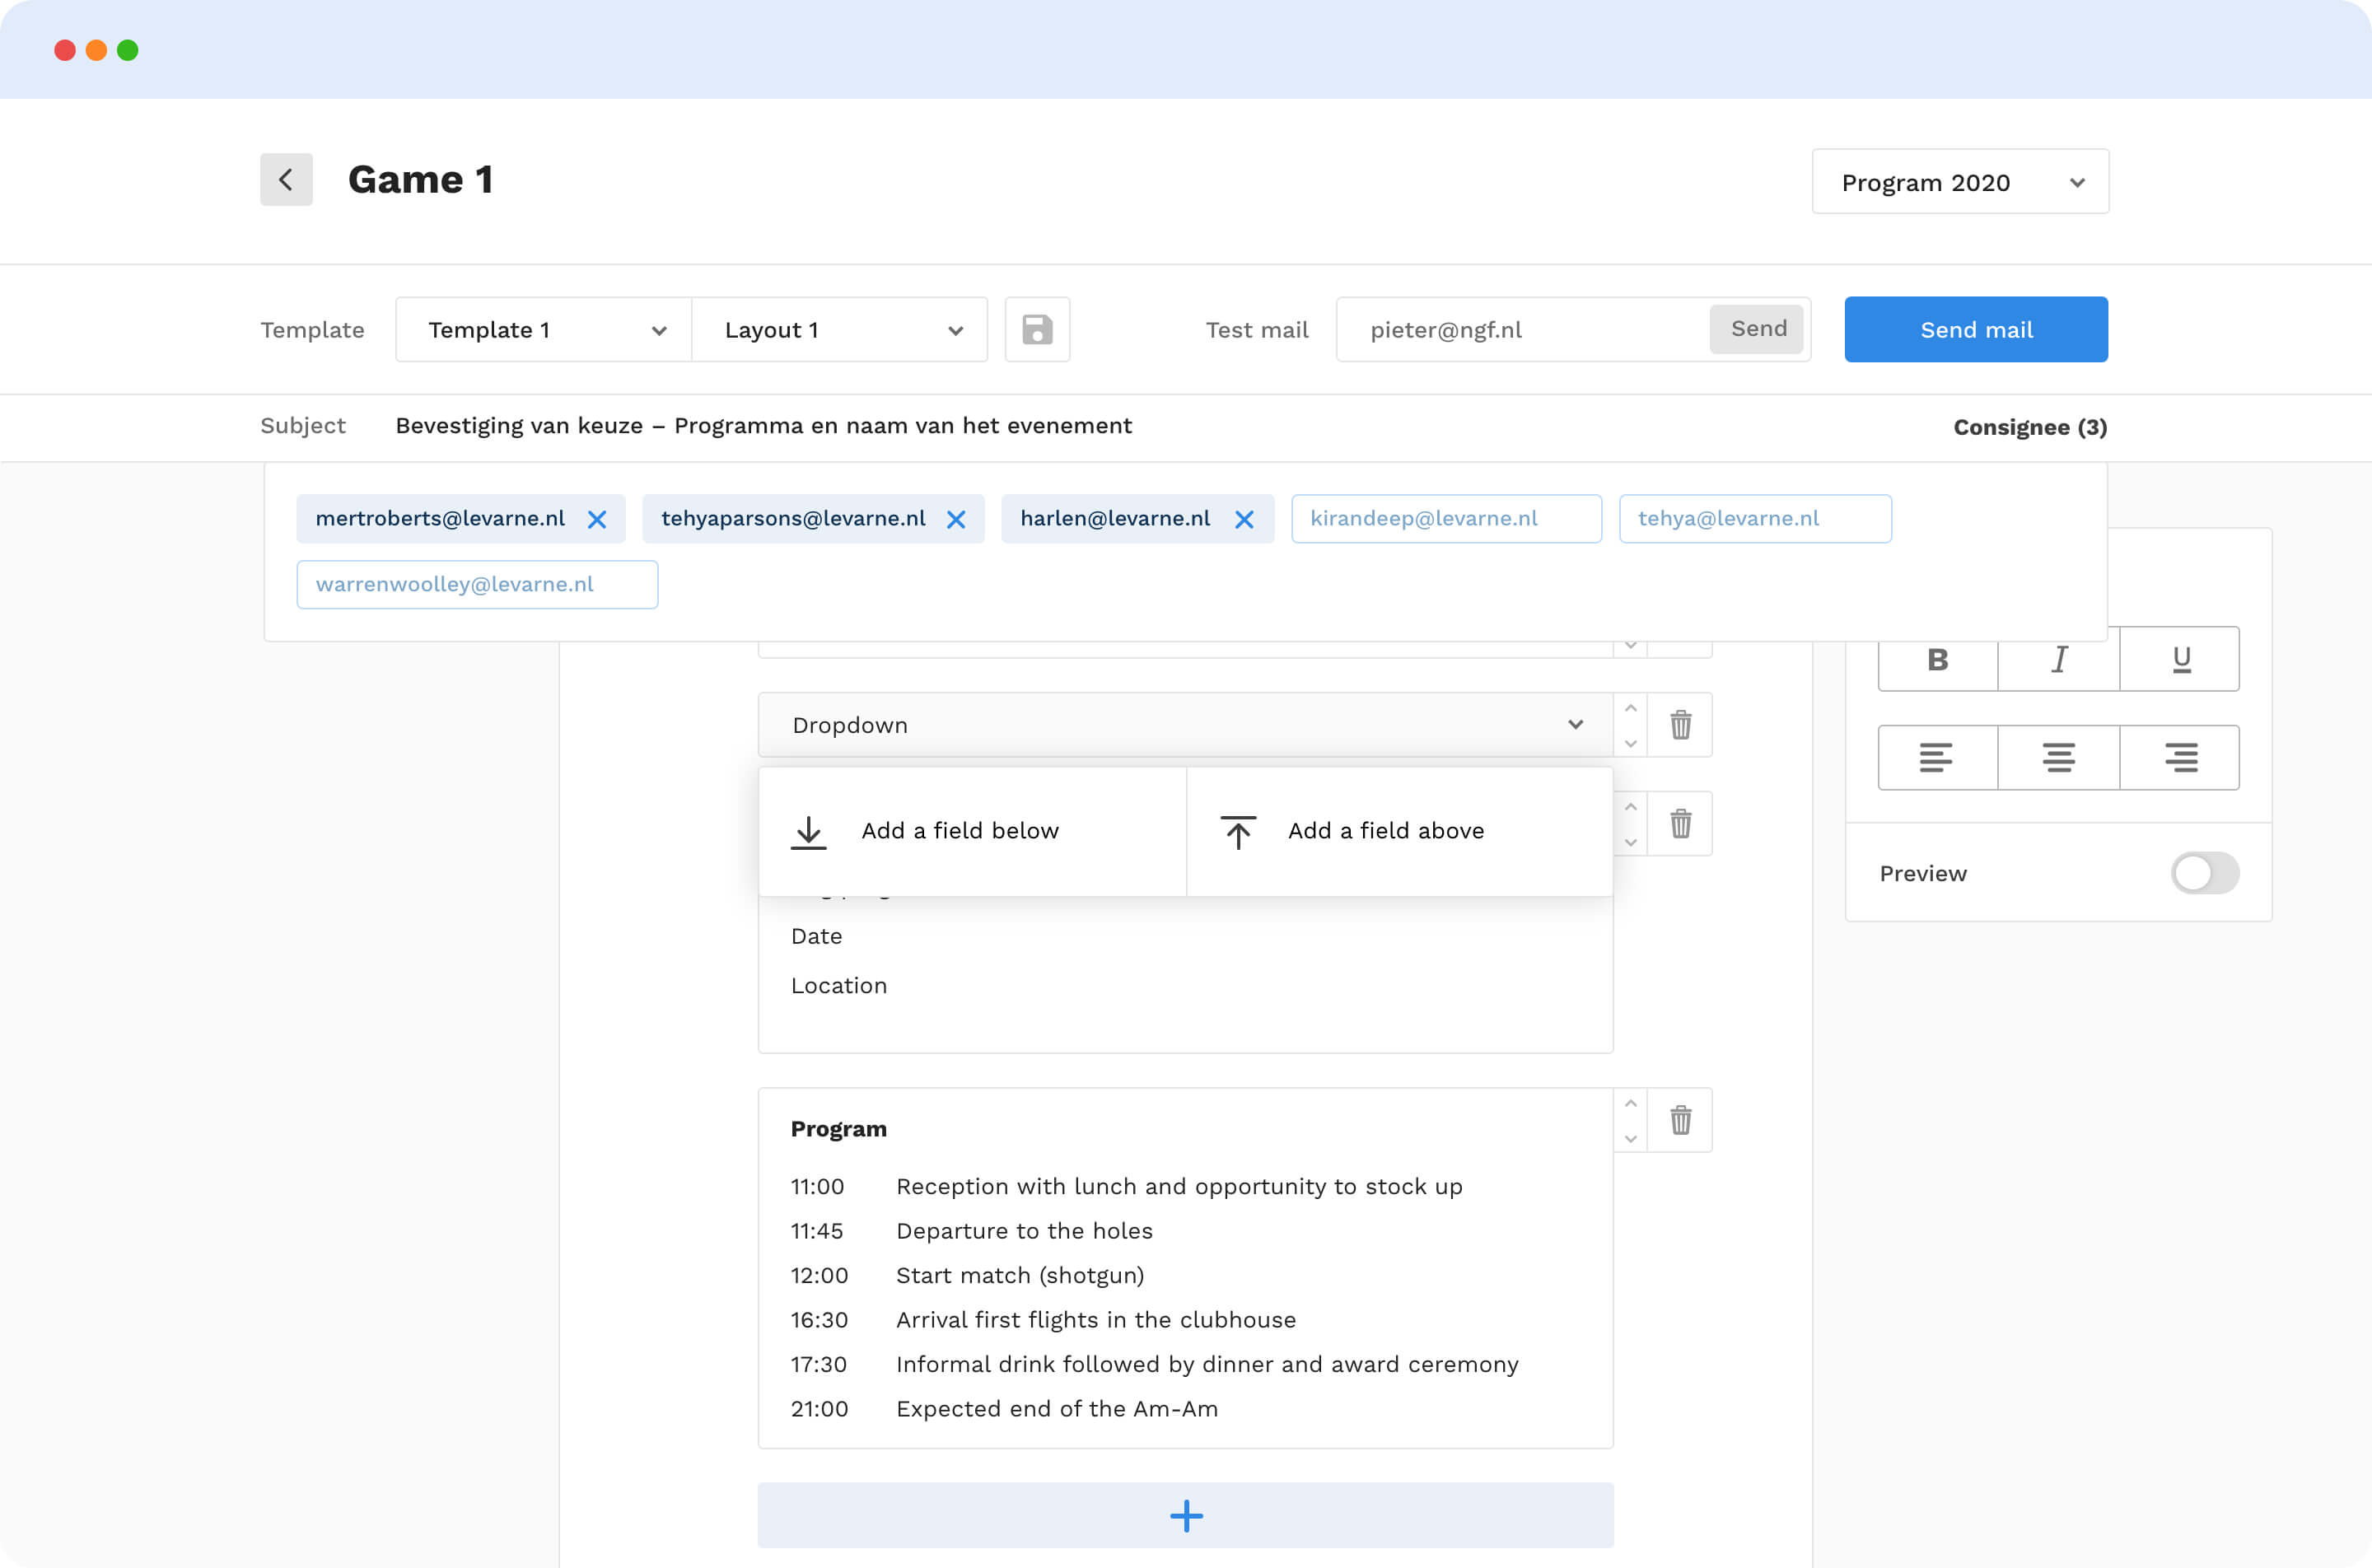Send the test mail
Viewport: 2372px width, 1568px height.
click(1758, 329)
